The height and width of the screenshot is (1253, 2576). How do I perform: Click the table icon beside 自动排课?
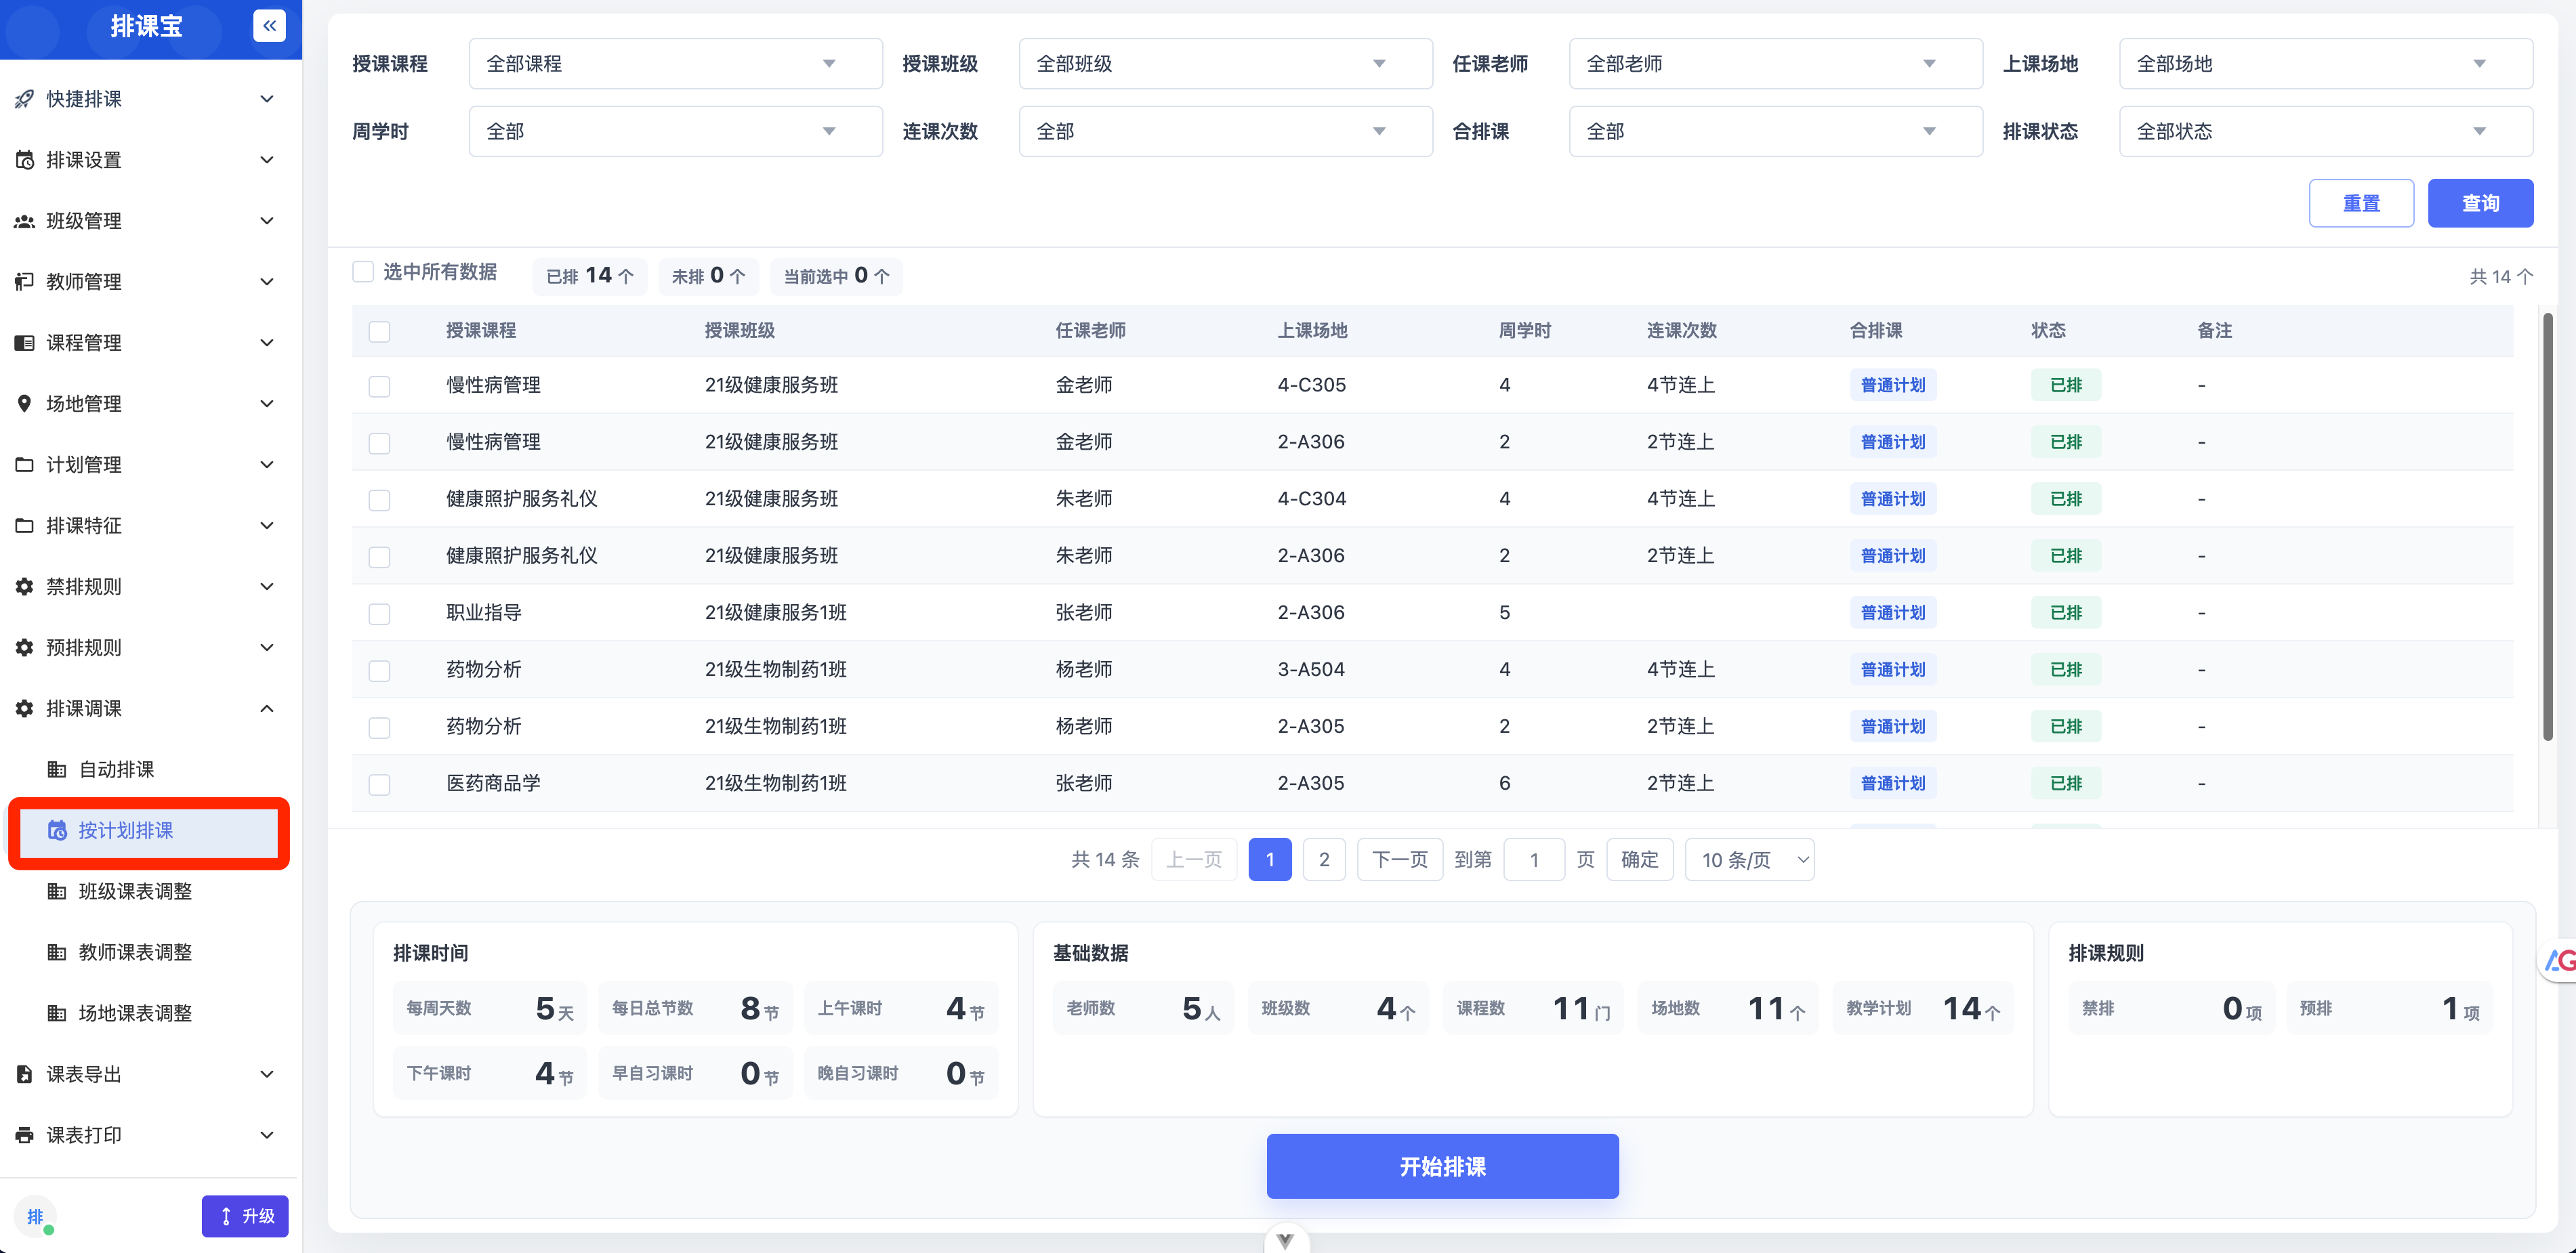[57, 770]
